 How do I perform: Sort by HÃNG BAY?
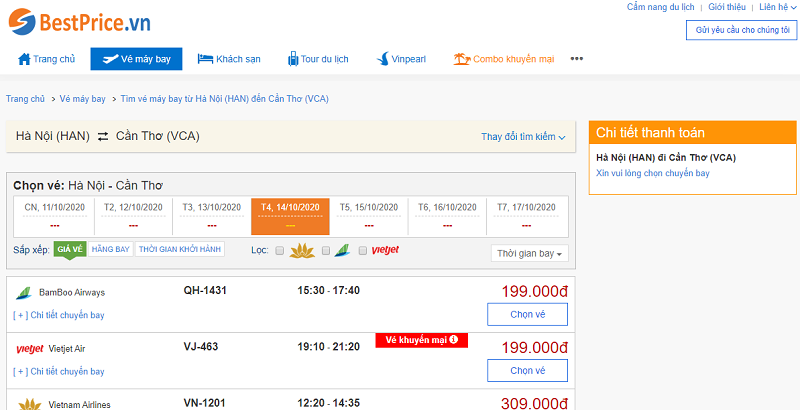(x=111, y=249)
